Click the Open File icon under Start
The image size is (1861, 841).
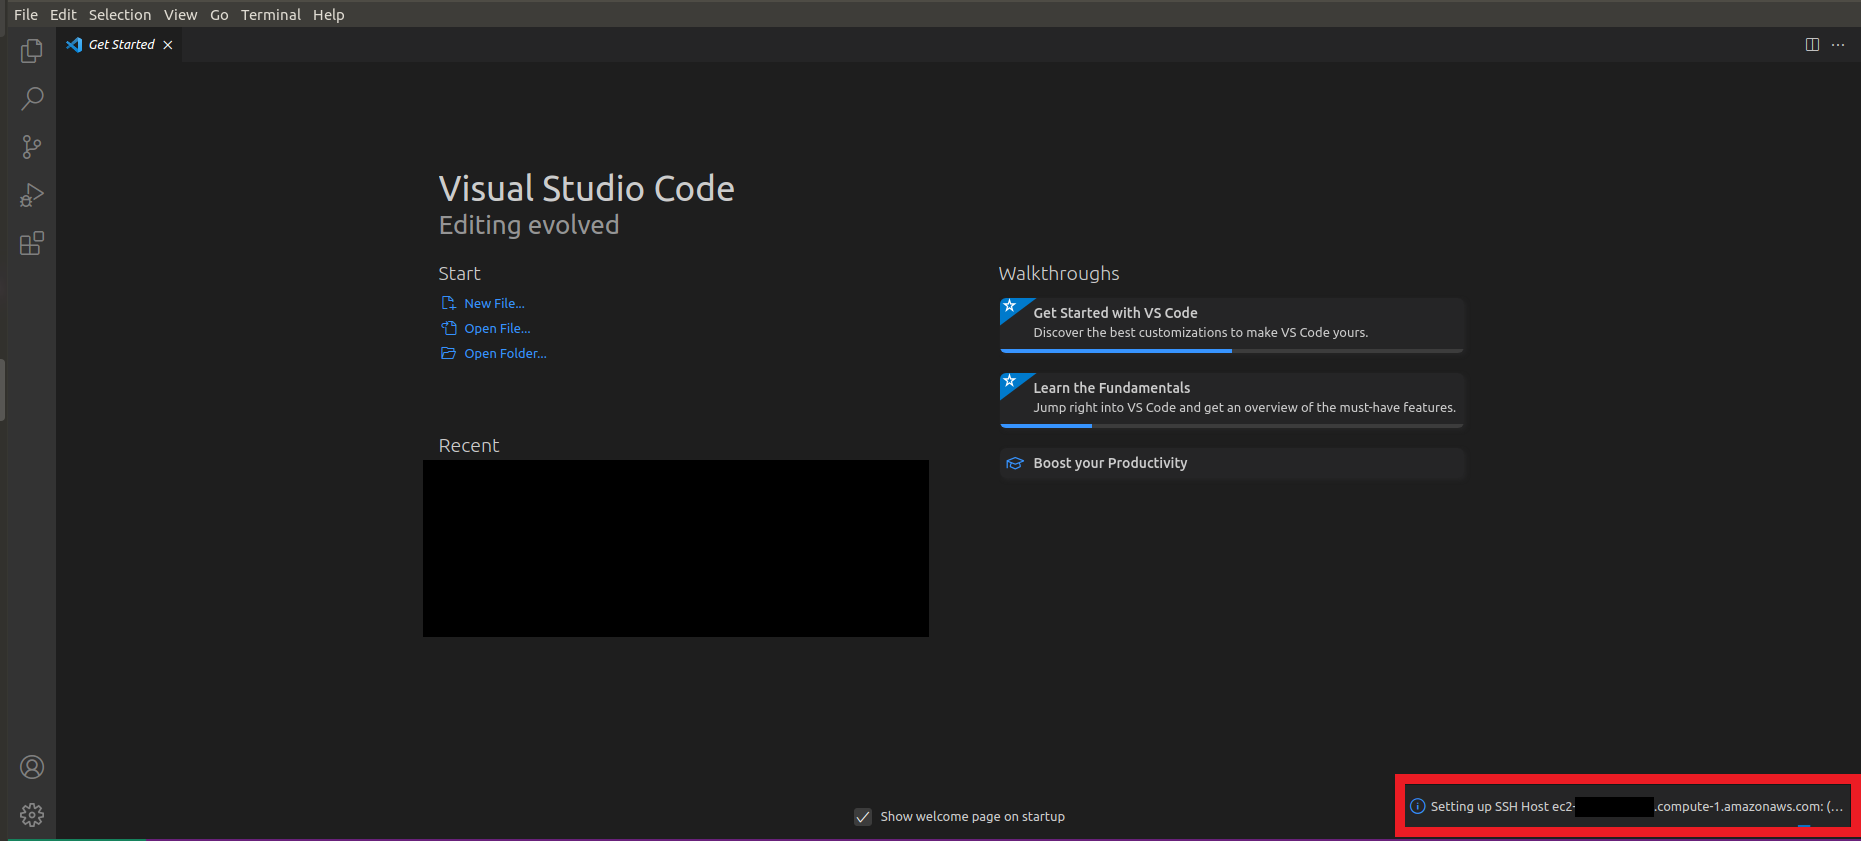click(449, 328)
